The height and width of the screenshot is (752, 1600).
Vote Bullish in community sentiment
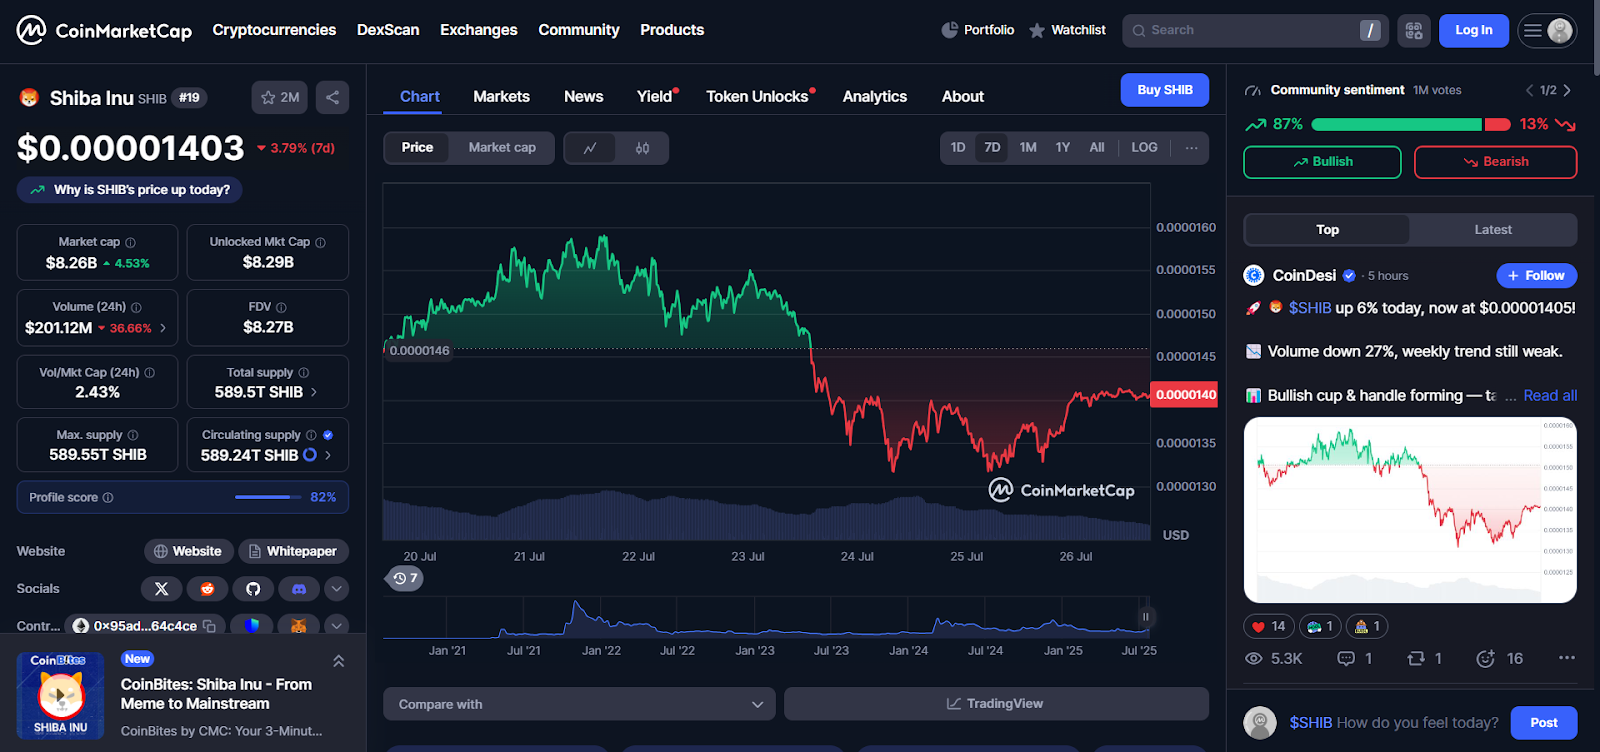point(1321,162)
